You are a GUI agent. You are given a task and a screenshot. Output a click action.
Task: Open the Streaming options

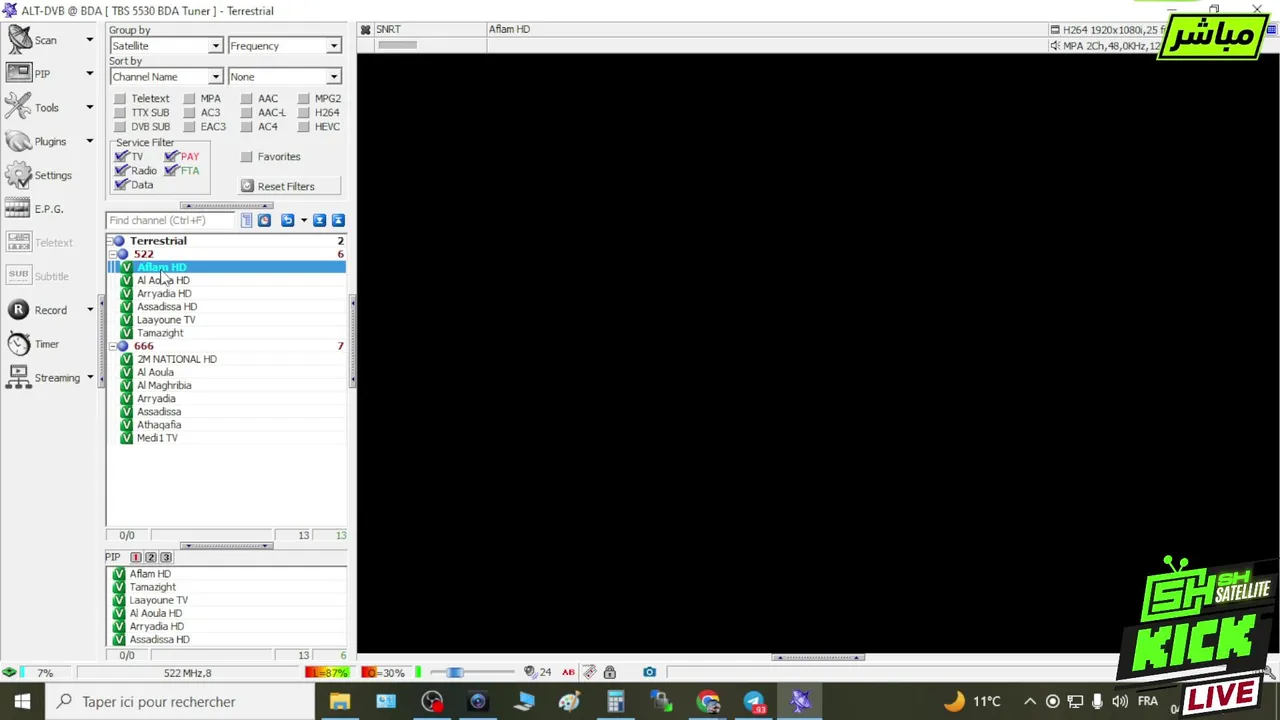click(x=50, y=378)
